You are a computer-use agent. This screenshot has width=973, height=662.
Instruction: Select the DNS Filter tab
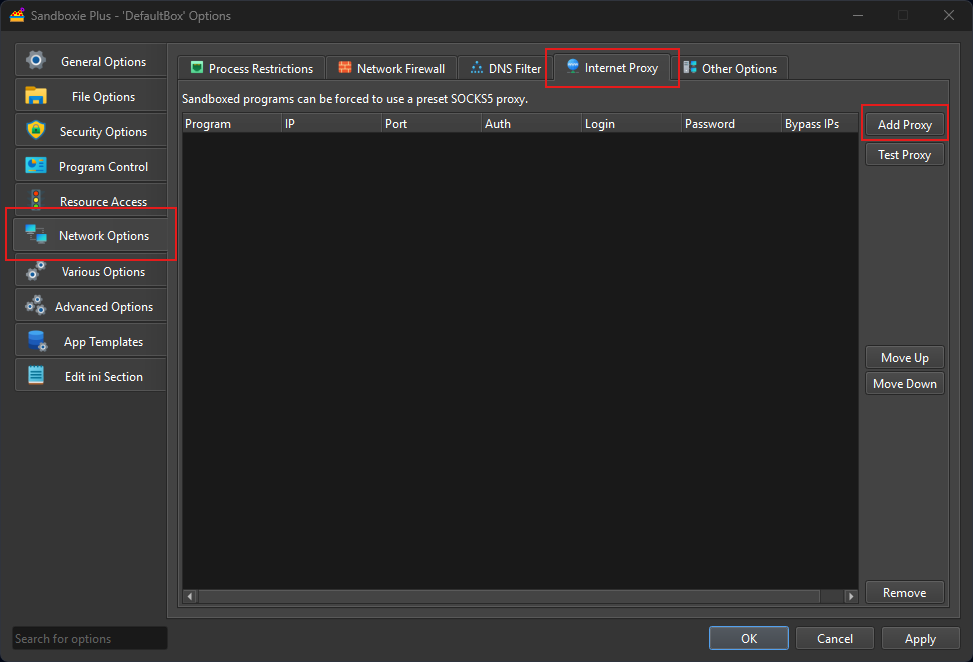pos(502,68)
